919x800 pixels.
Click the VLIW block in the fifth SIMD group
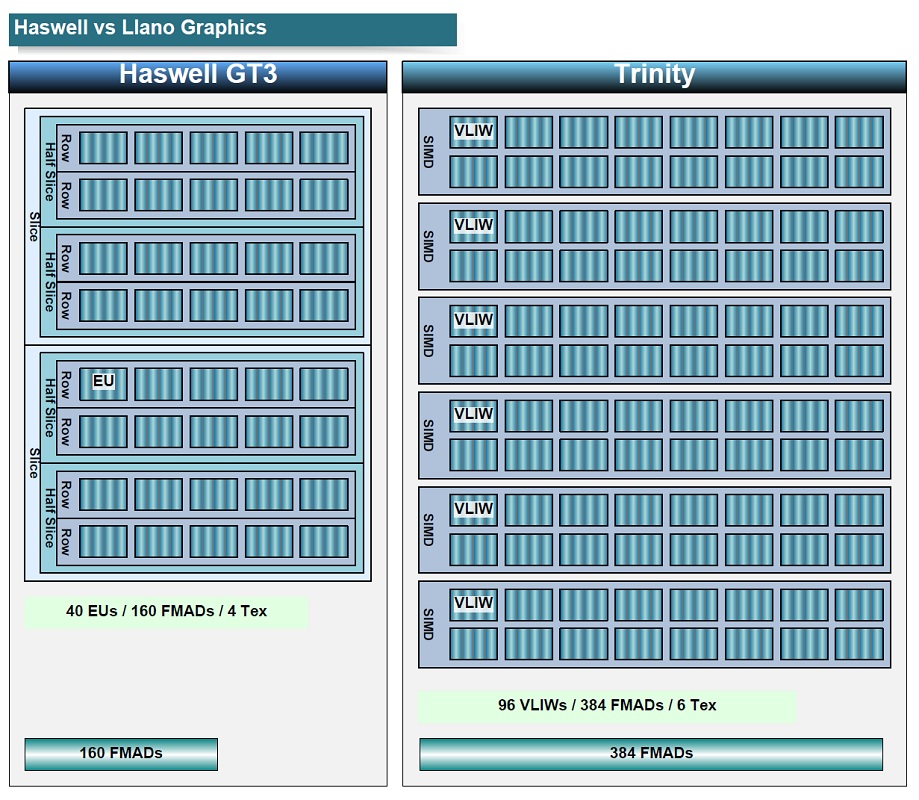[x=473, y=509]
